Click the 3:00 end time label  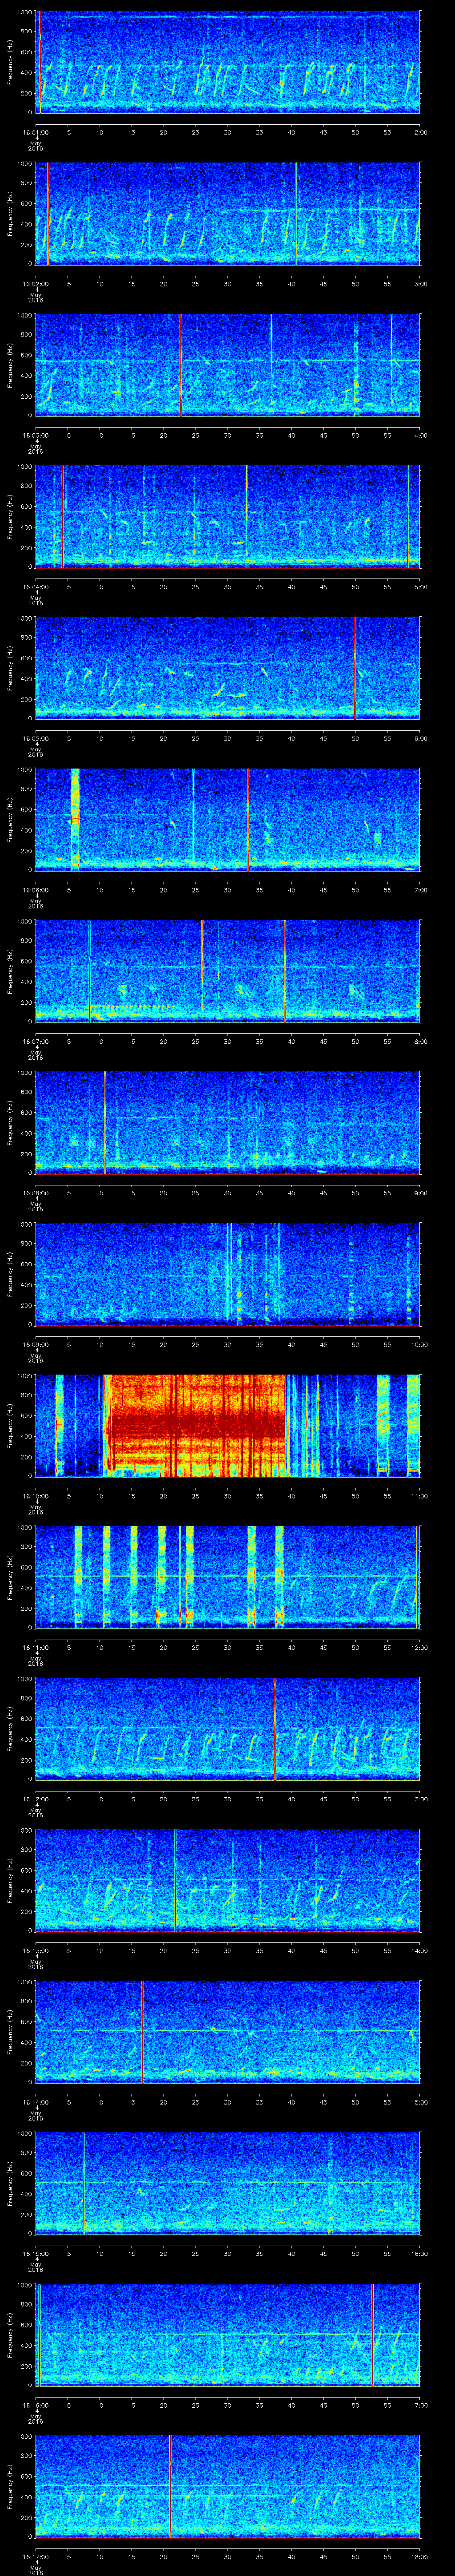[x=420, y=284]
